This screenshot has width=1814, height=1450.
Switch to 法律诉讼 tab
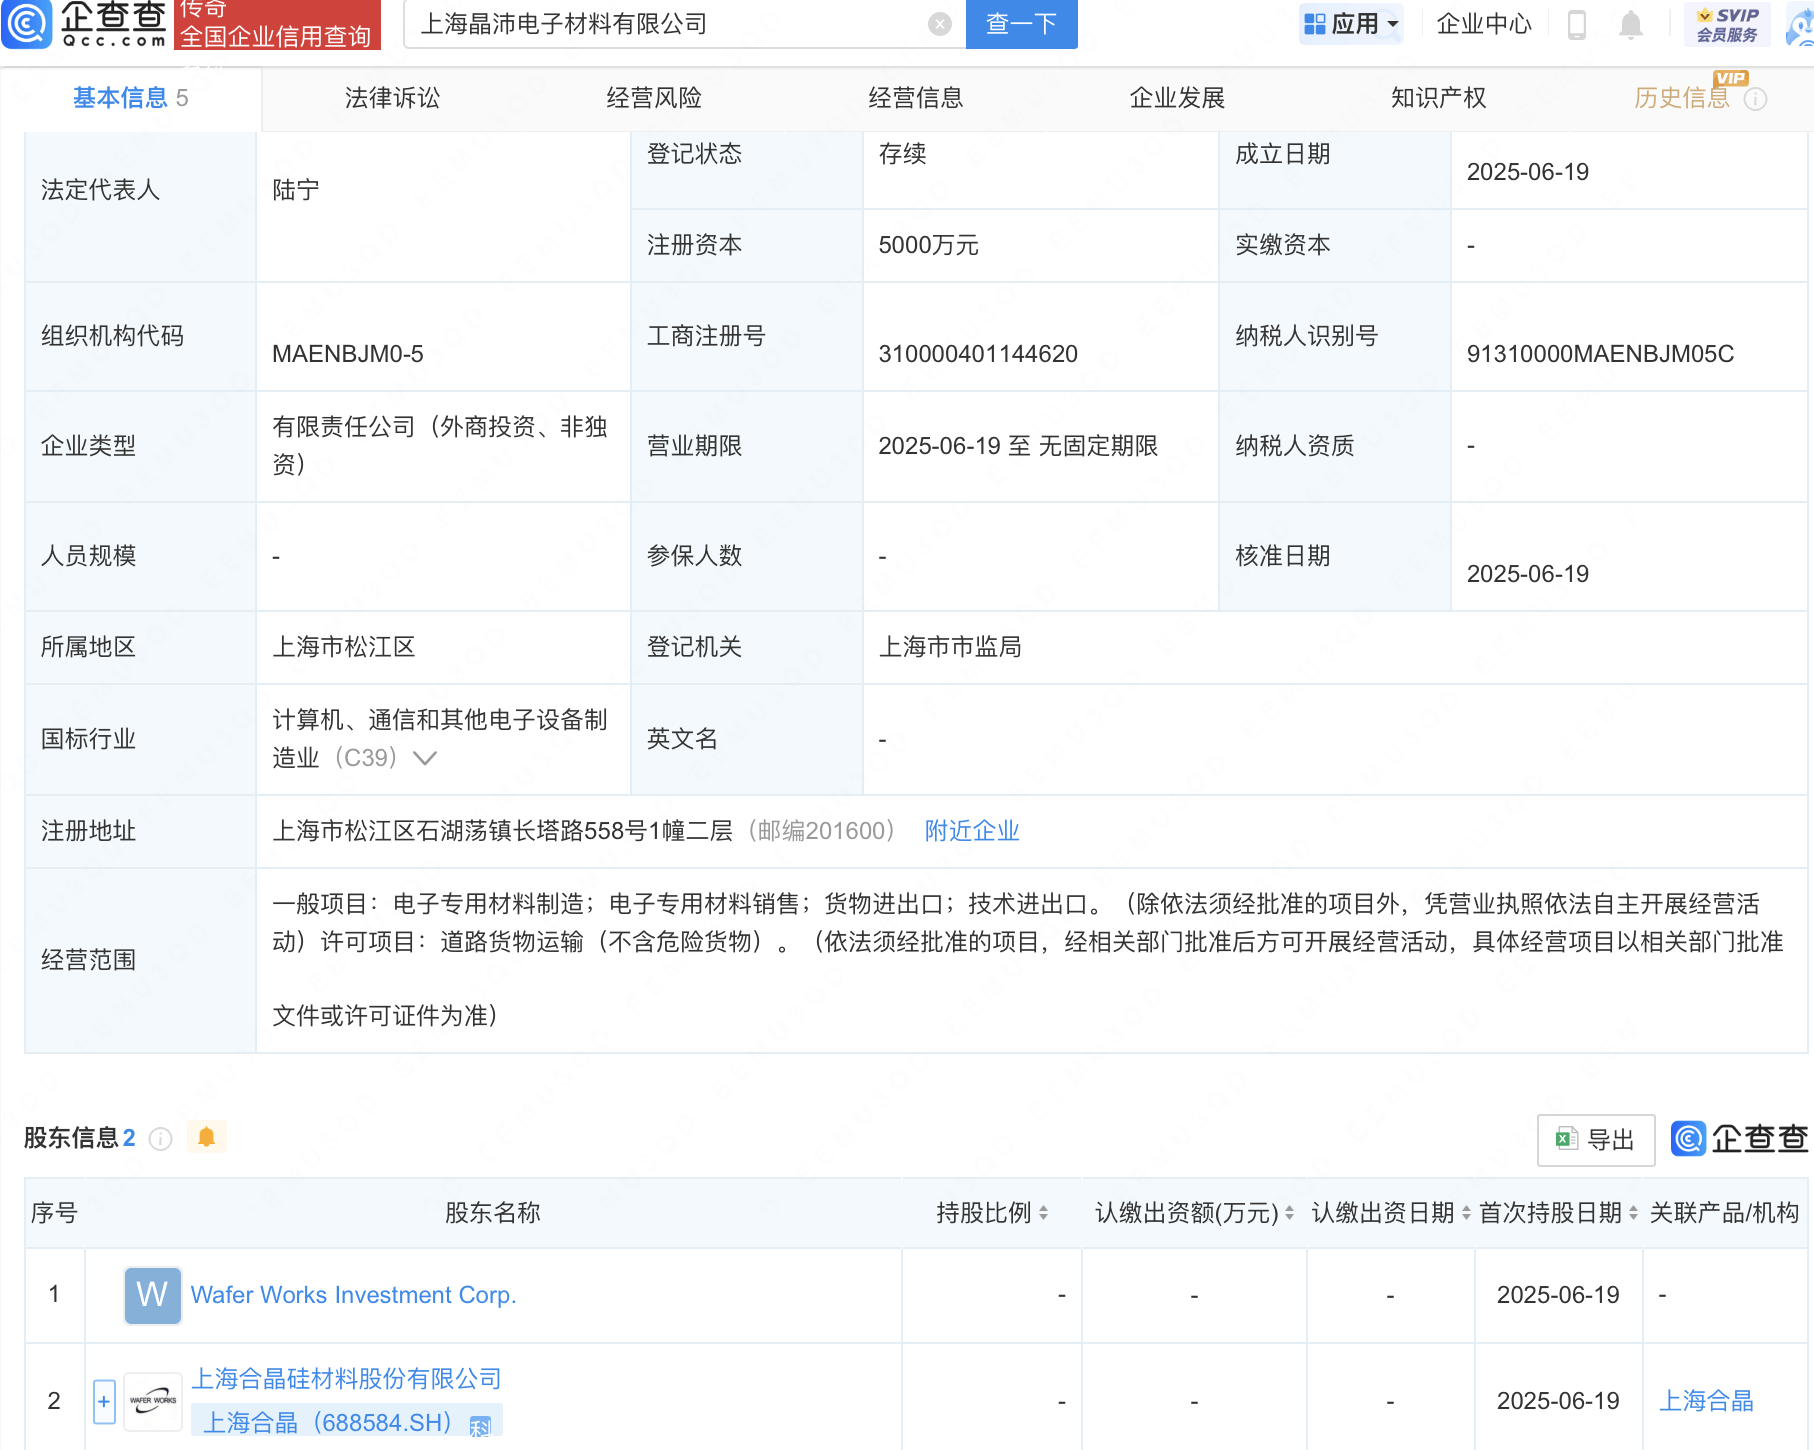point(392,98)
